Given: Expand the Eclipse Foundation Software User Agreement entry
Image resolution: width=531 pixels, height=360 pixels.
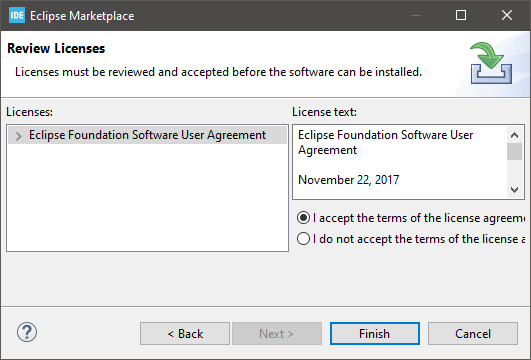Looking at the screenshot, I should click(19, 136).
